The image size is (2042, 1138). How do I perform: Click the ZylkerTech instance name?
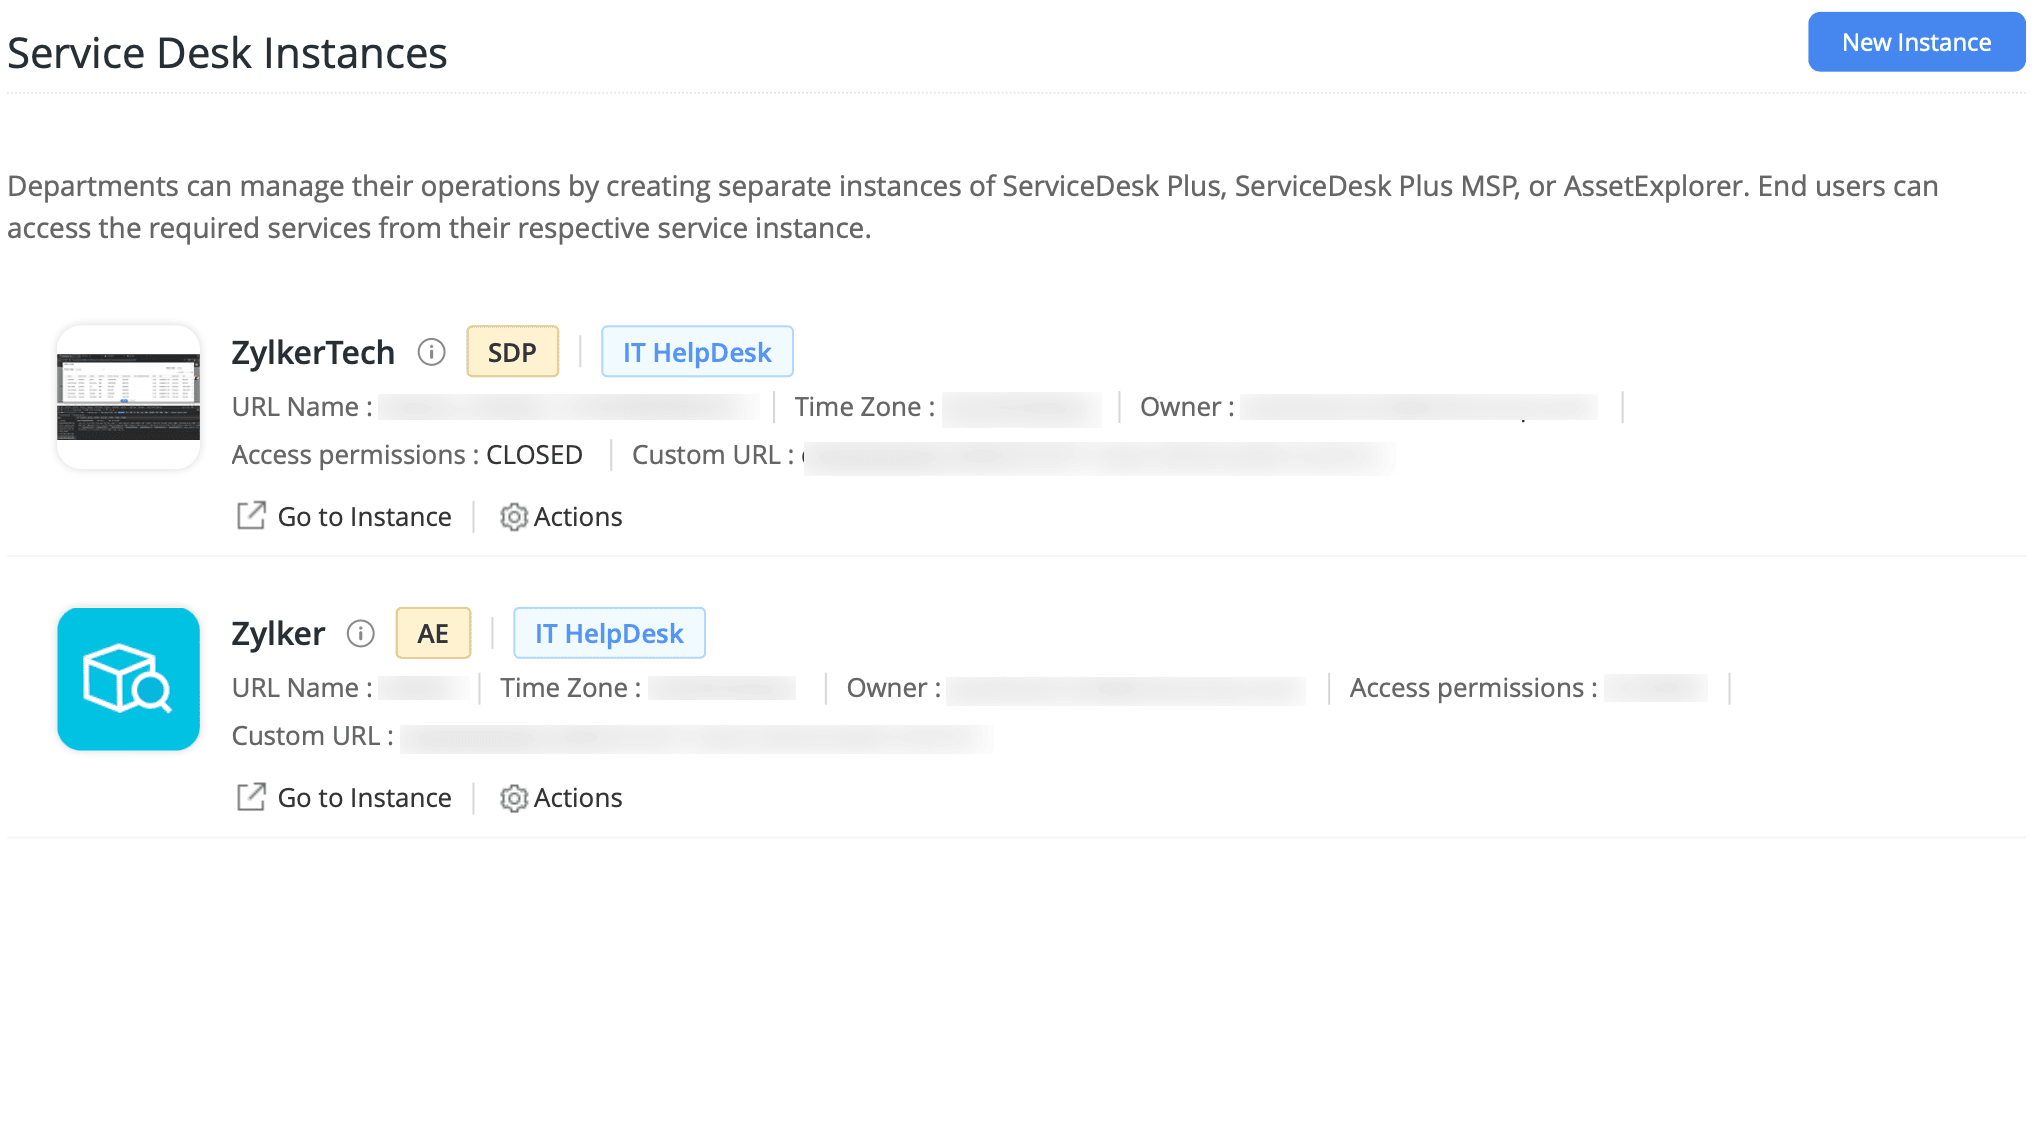pos(313,352)
